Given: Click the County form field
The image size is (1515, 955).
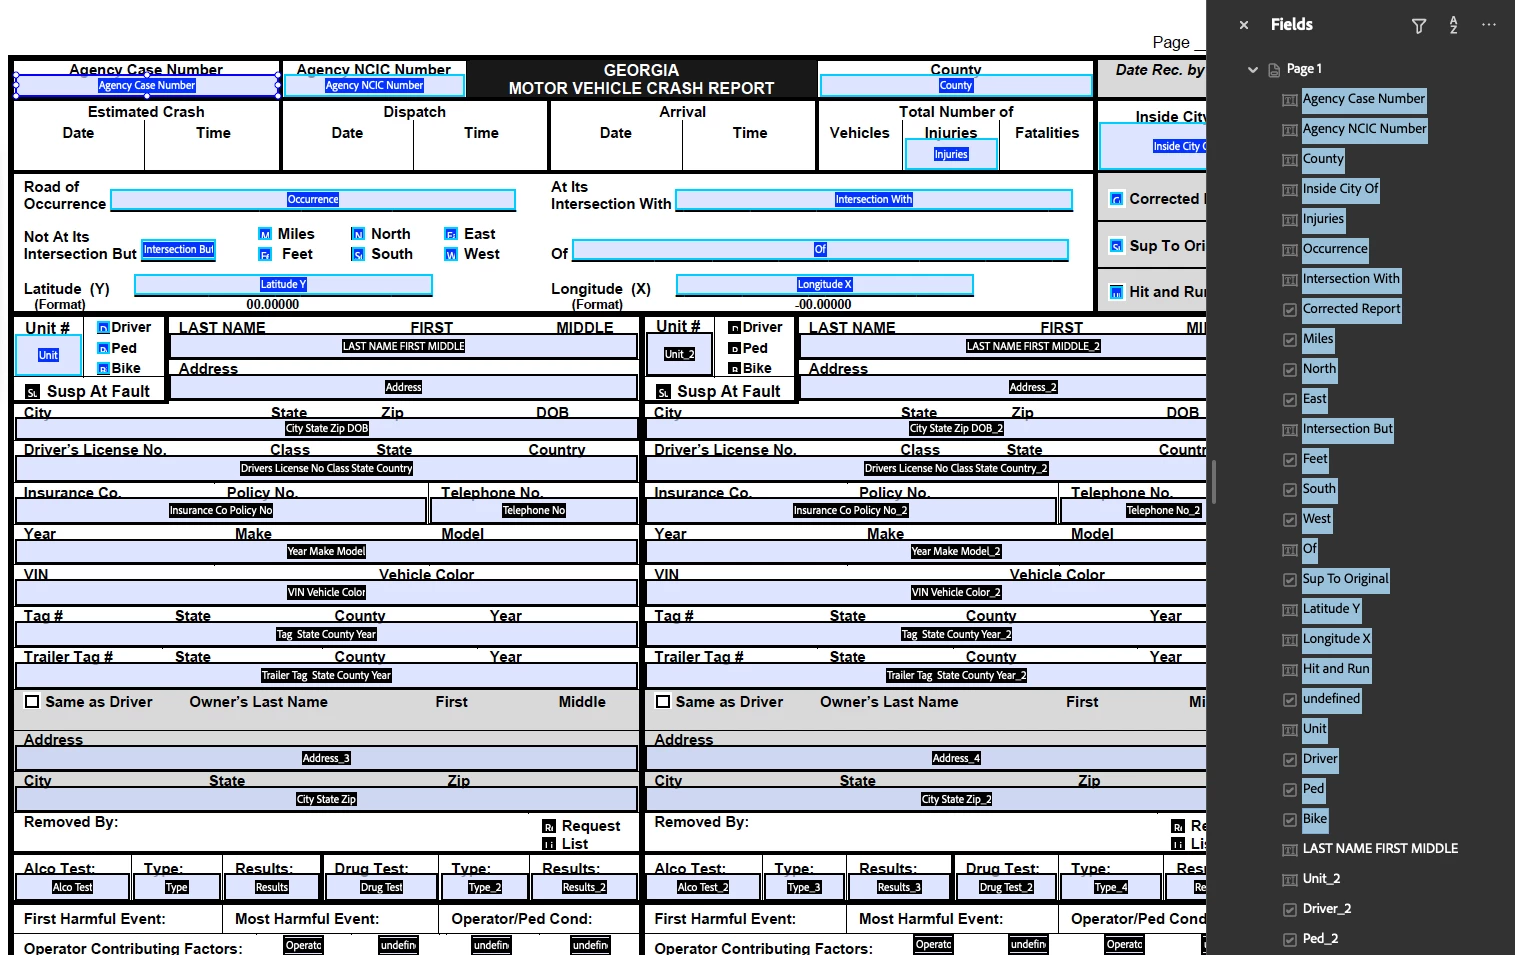Looking at the screenshot, I should click(956, 86).
